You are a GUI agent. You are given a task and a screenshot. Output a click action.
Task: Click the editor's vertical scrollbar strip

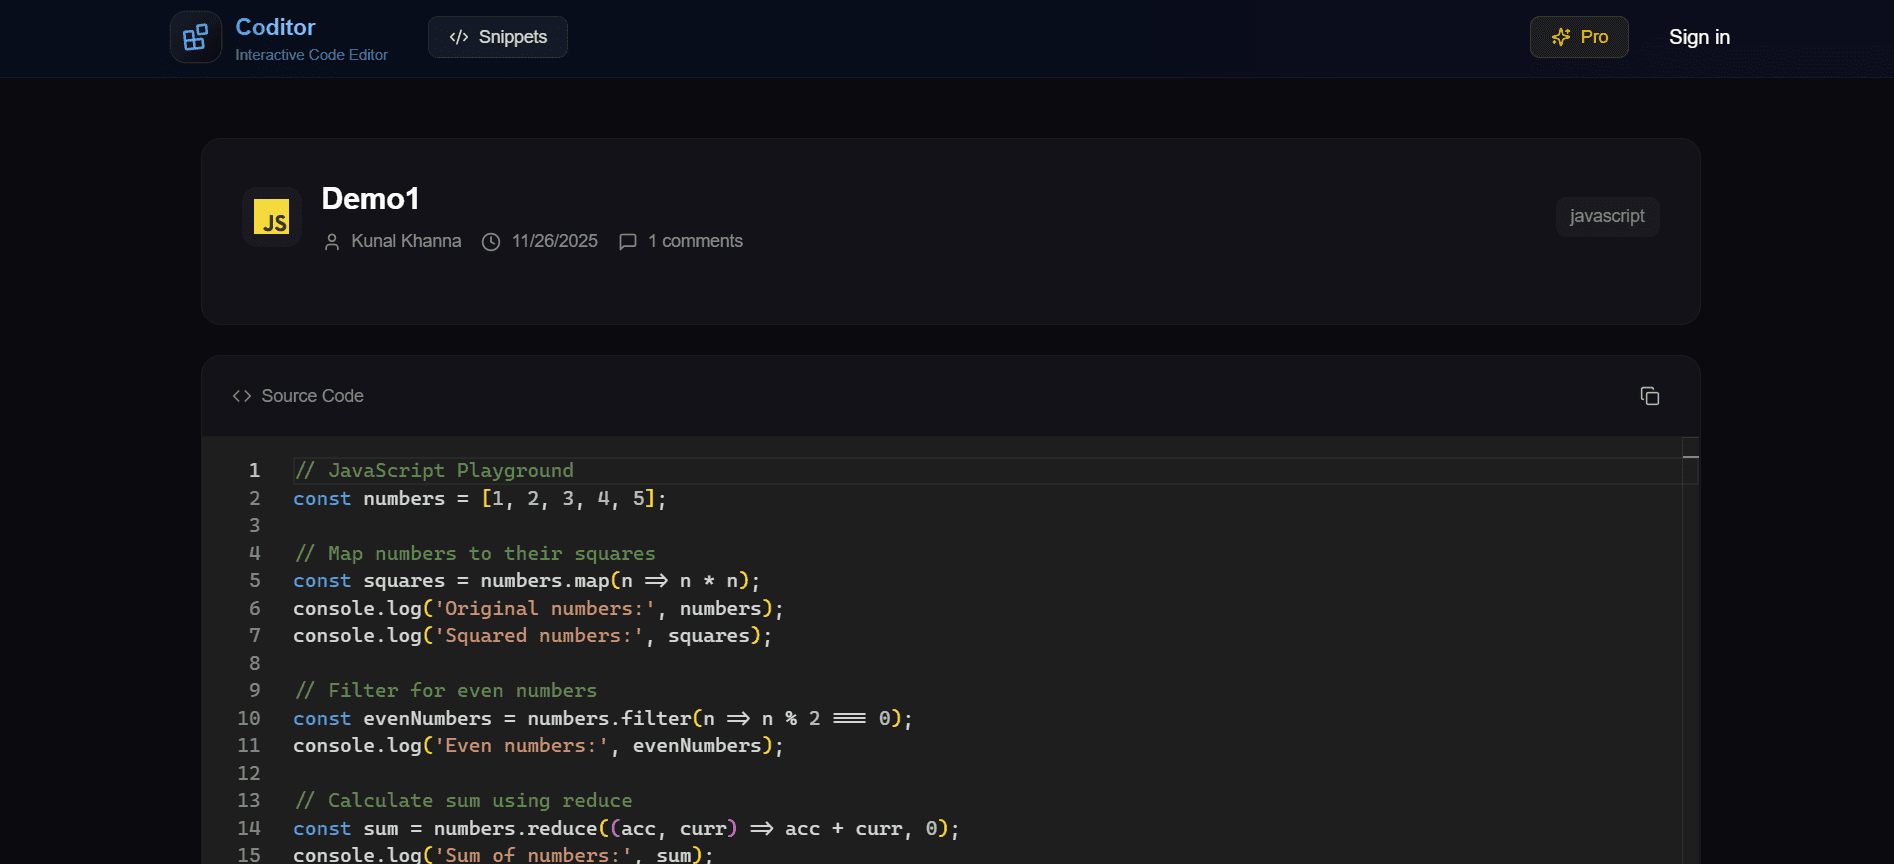(1690, 650)
